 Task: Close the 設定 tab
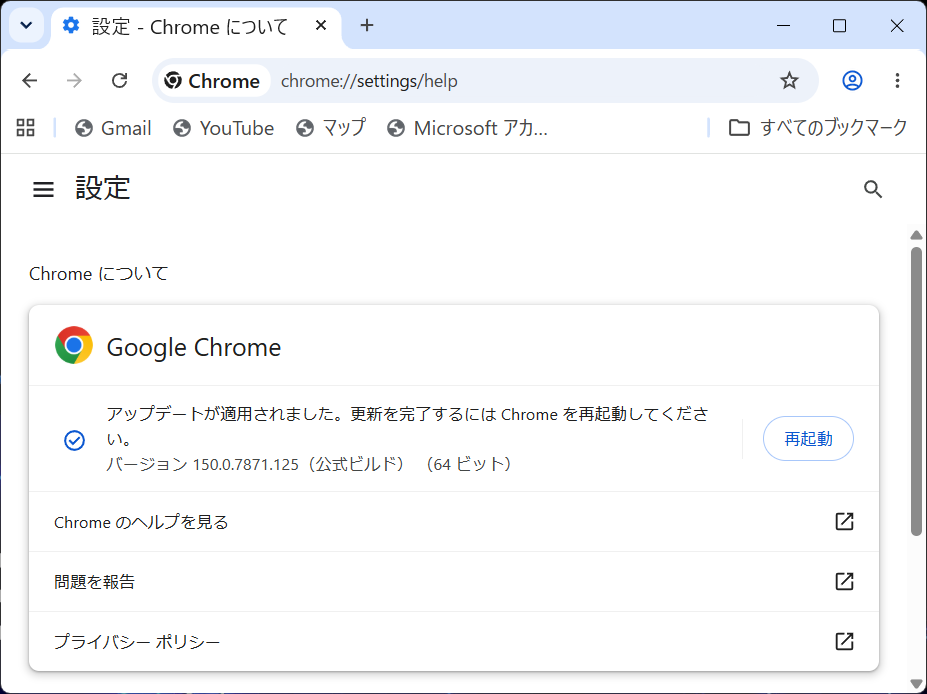pos(321,25)
